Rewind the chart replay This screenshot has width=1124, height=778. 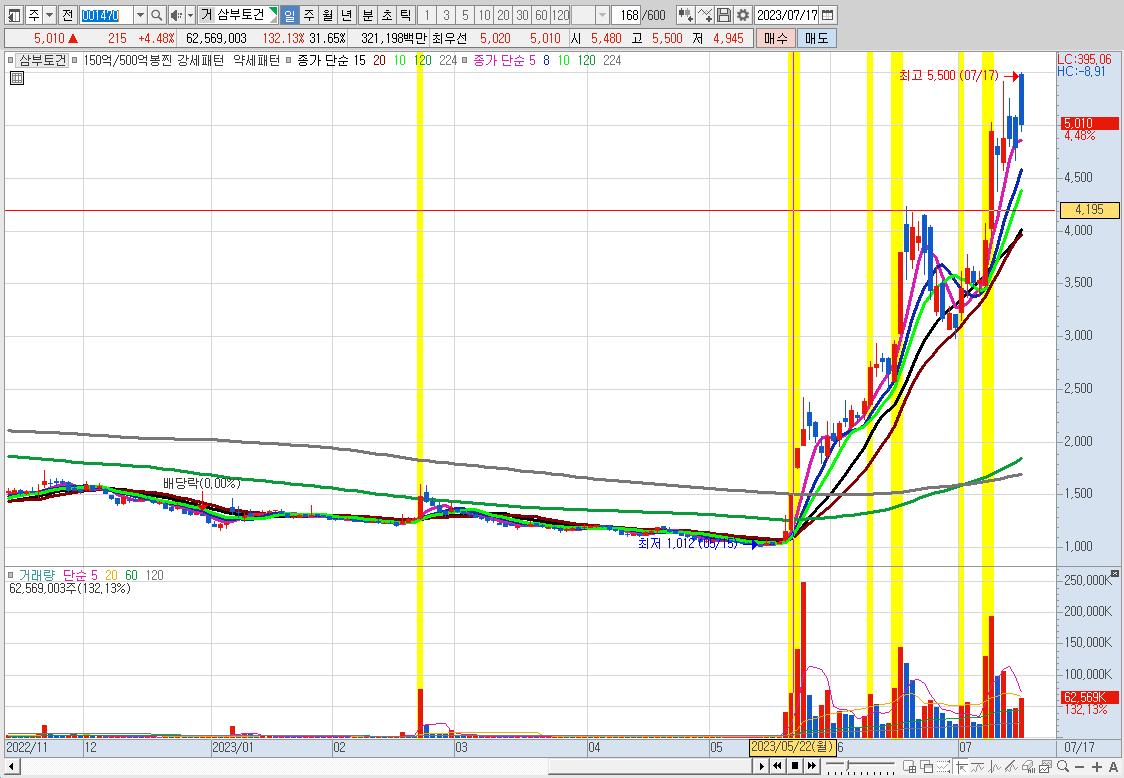coord(777,766)
